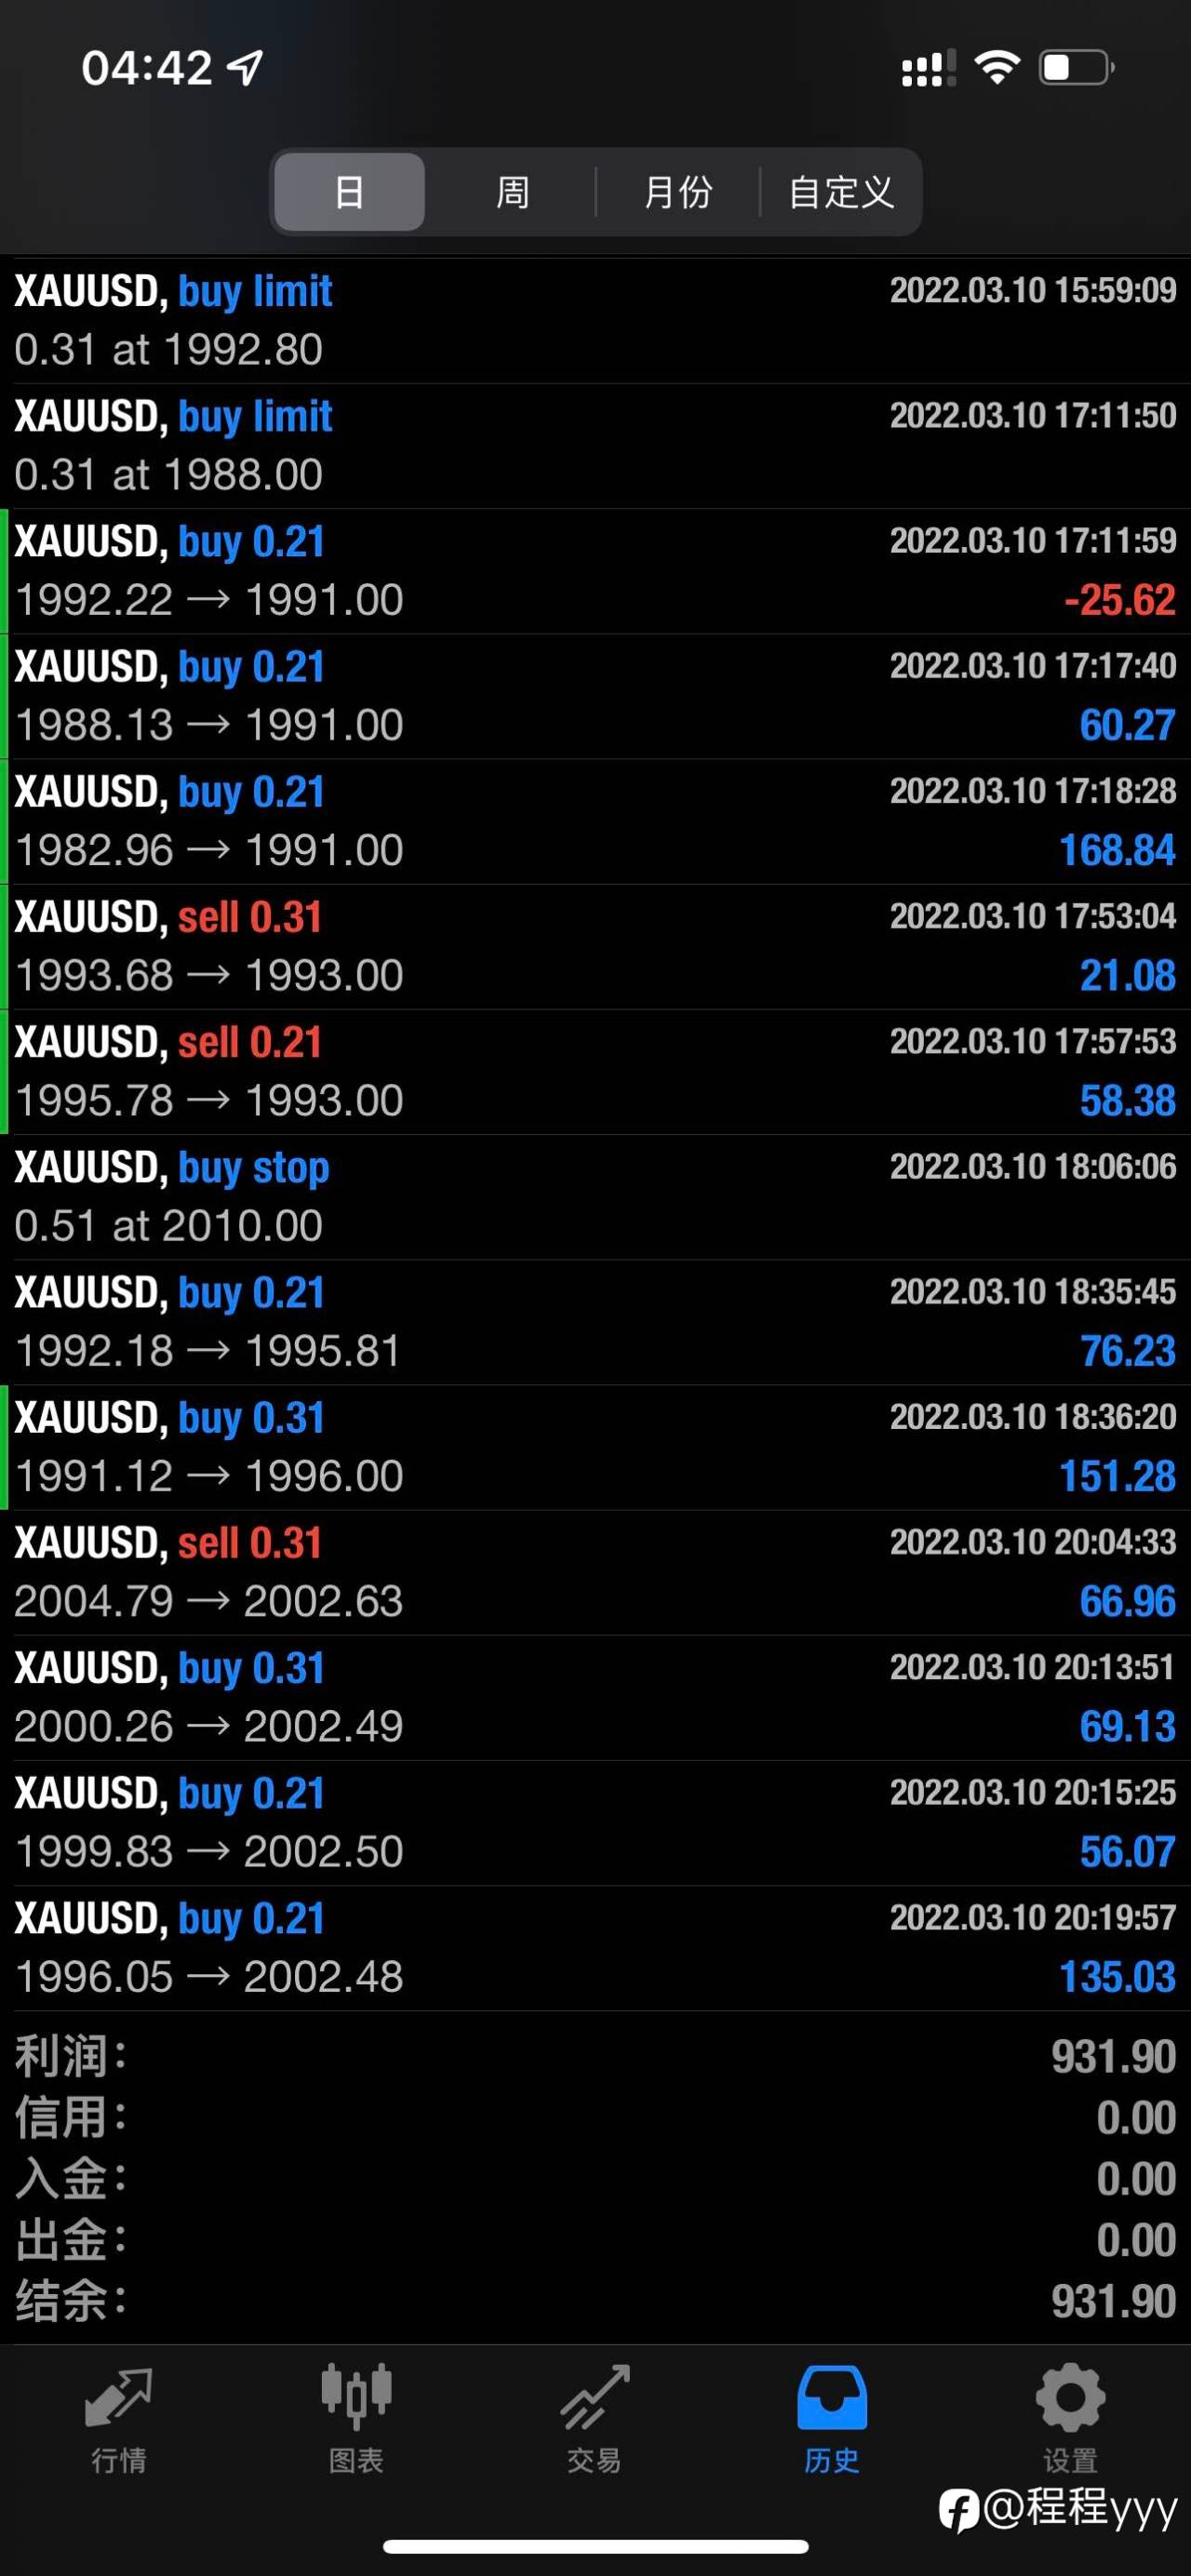Open buy limit order at 1992.80

tap(595, 320)
